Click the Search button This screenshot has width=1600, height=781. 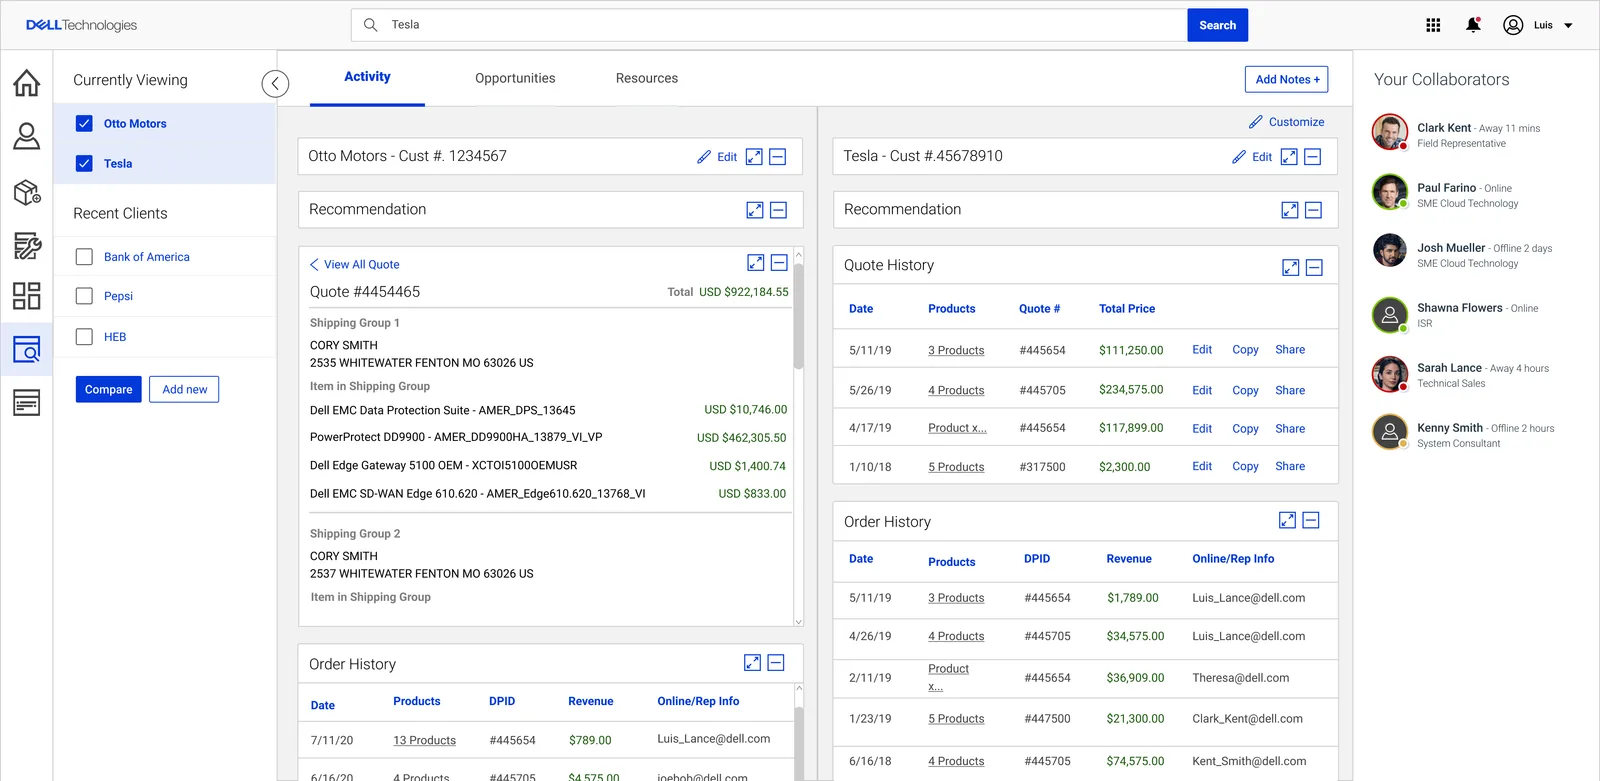[x=1217, y=25]
